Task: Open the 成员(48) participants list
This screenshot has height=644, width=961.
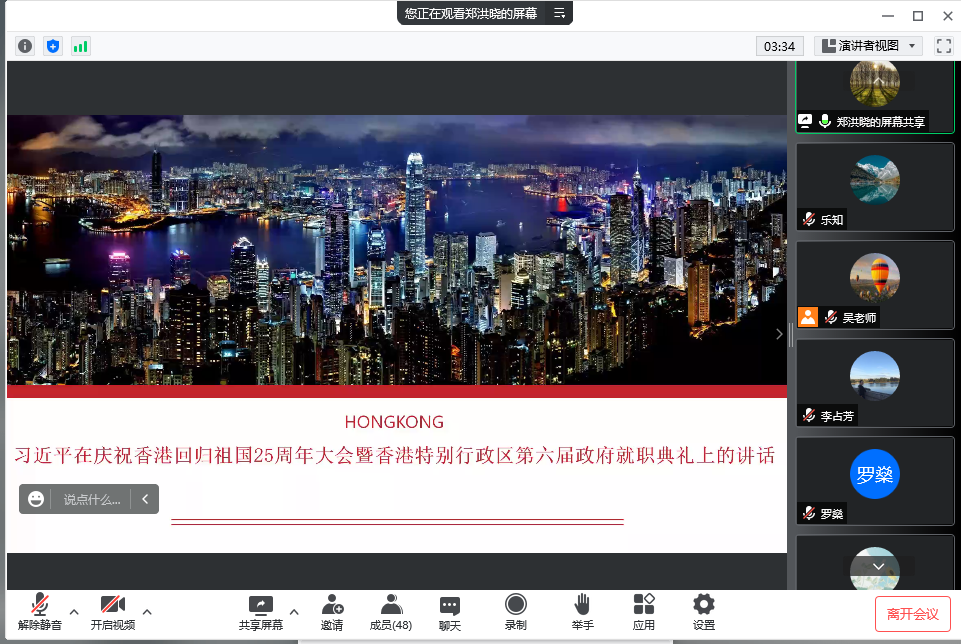Action: [391, 611]
